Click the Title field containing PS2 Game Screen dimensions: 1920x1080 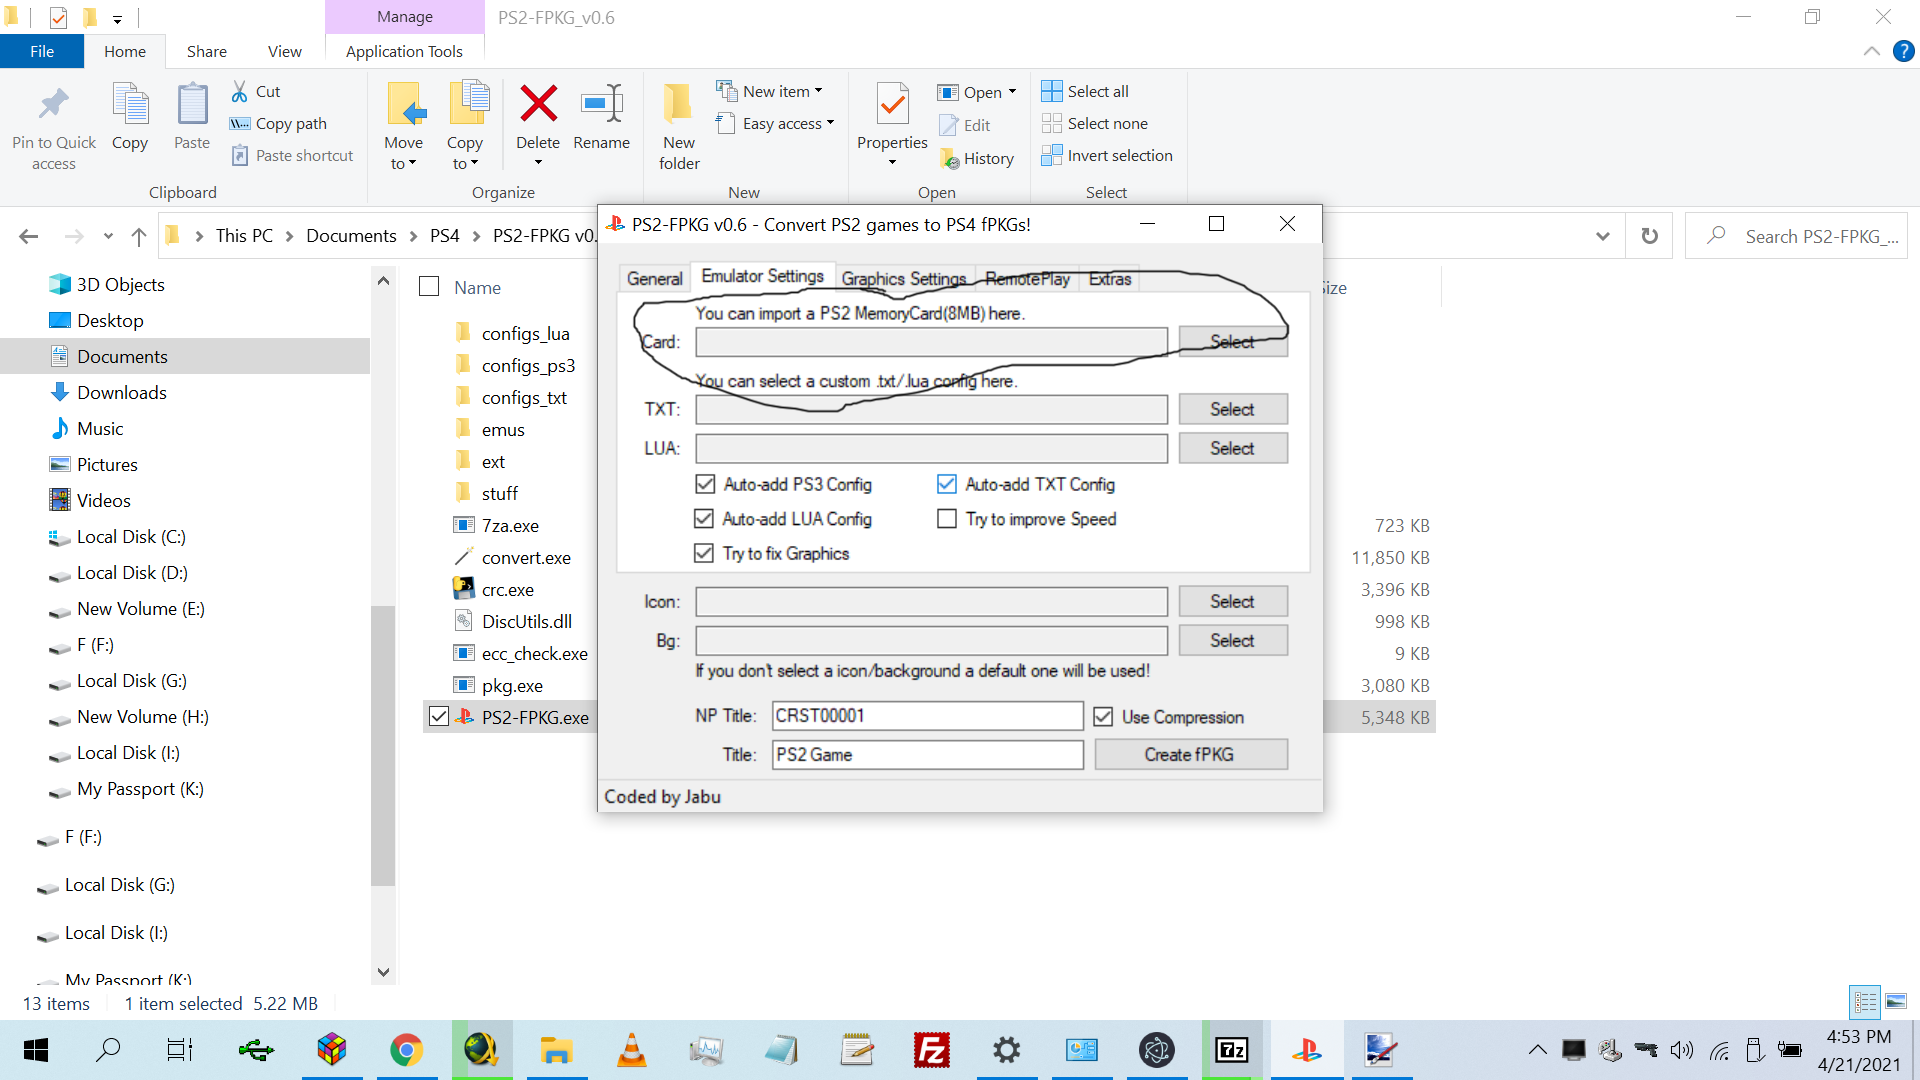click(928, 755)
